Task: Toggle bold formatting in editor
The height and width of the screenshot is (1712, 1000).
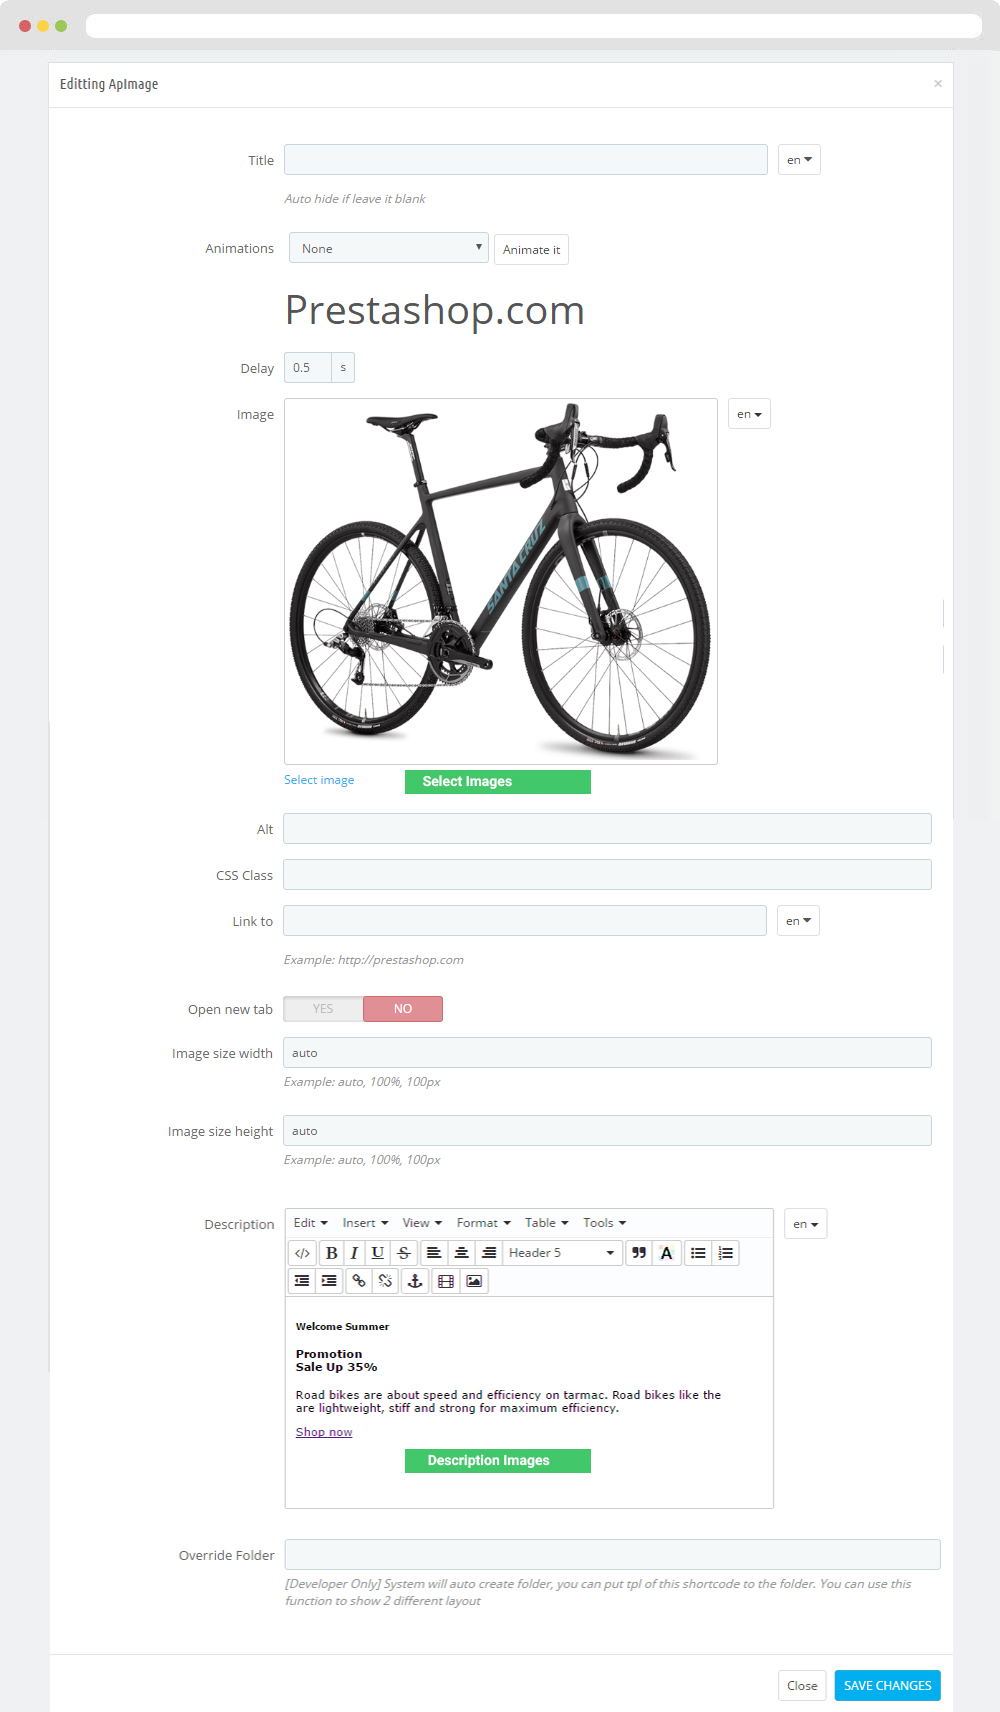Action: [332, 1253]
